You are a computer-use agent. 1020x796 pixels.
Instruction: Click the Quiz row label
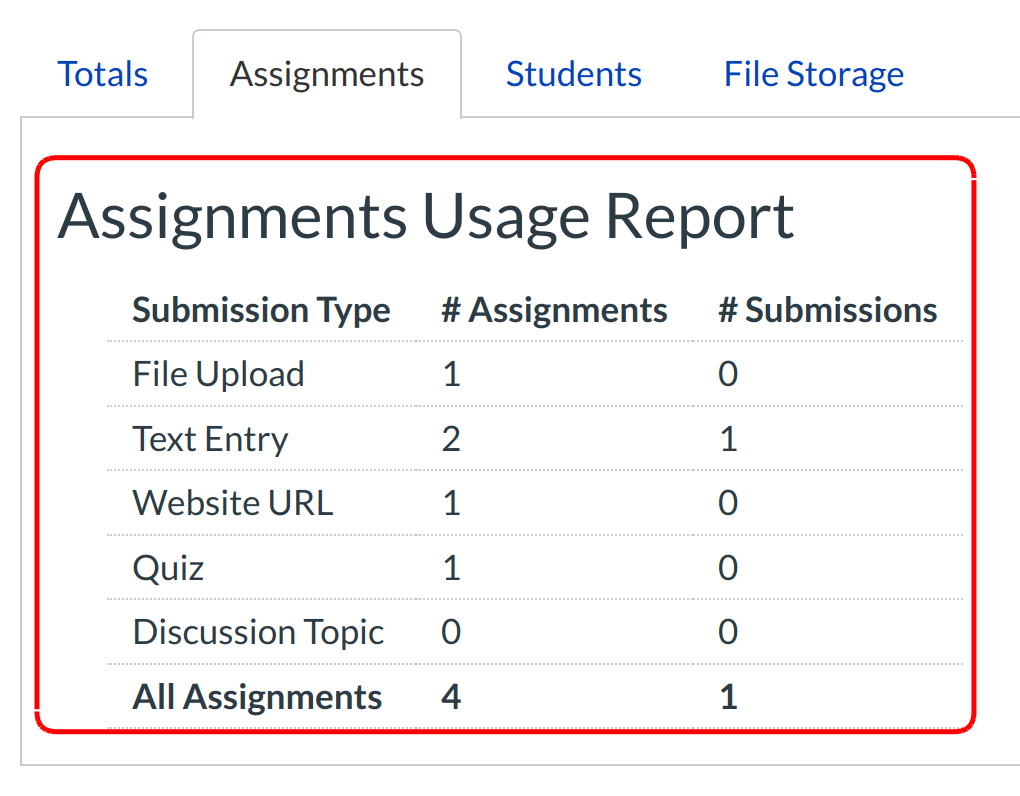tap(168, 568)
